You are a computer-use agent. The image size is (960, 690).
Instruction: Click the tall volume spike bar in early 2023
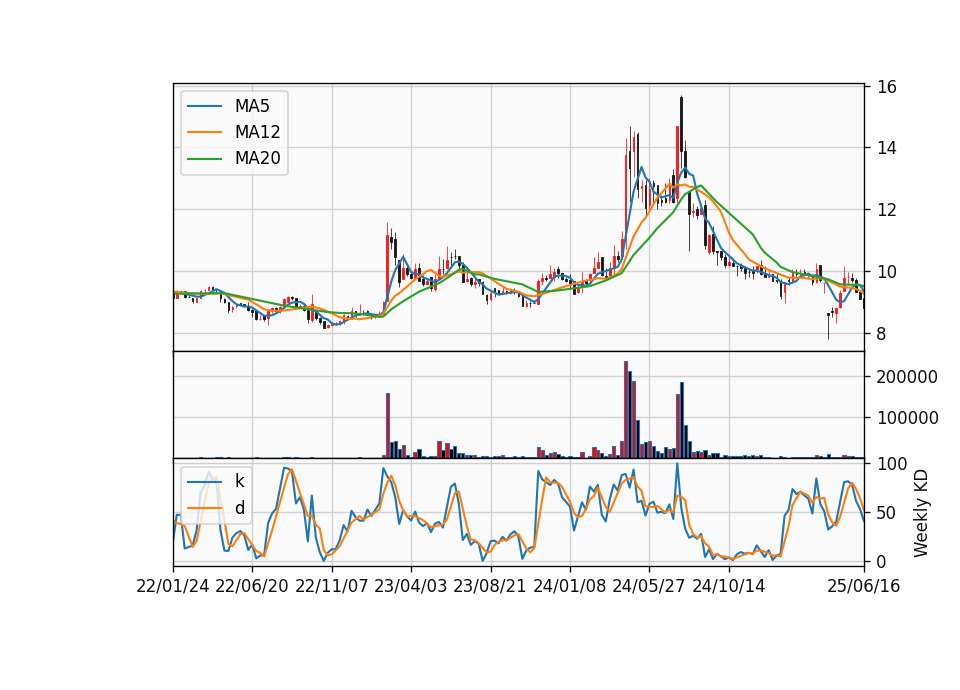388,426
